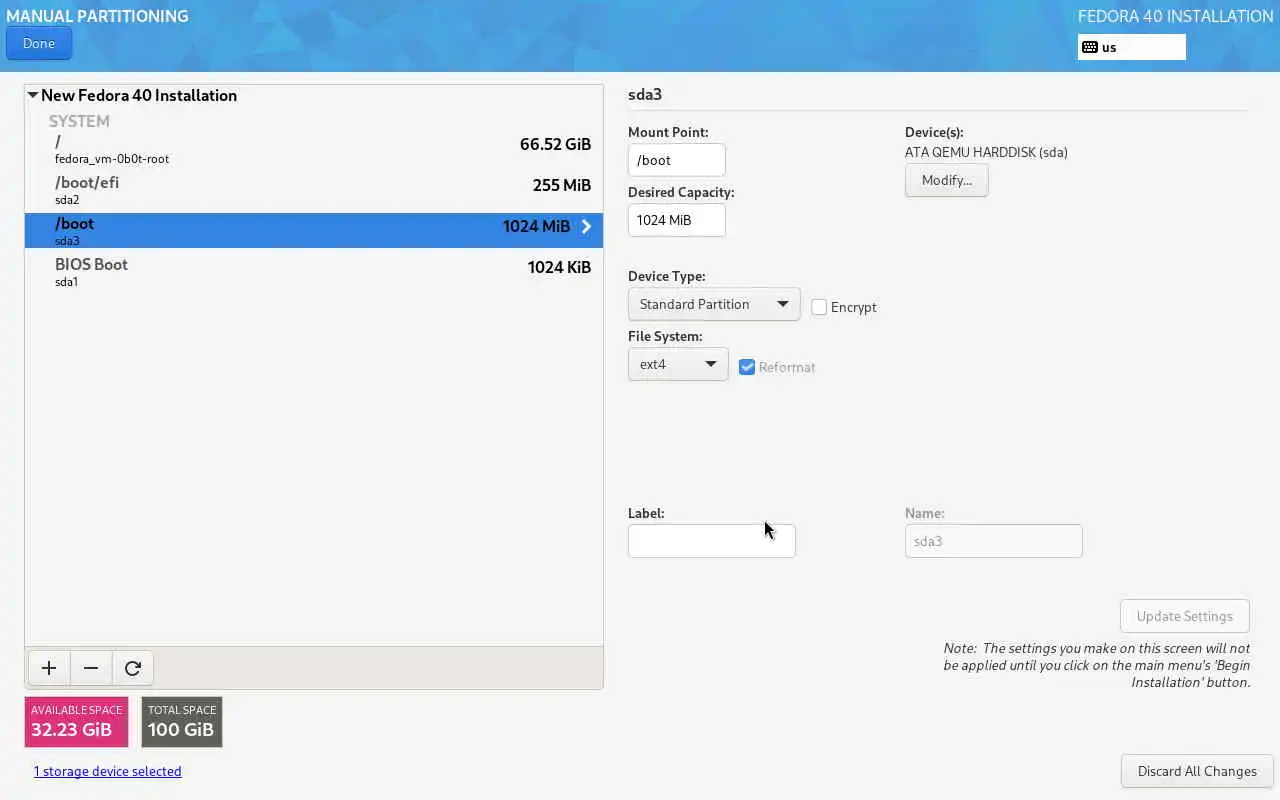Collapse the New Fedora 40 Installation tree
1280x800 pixels.
(33, 95)
